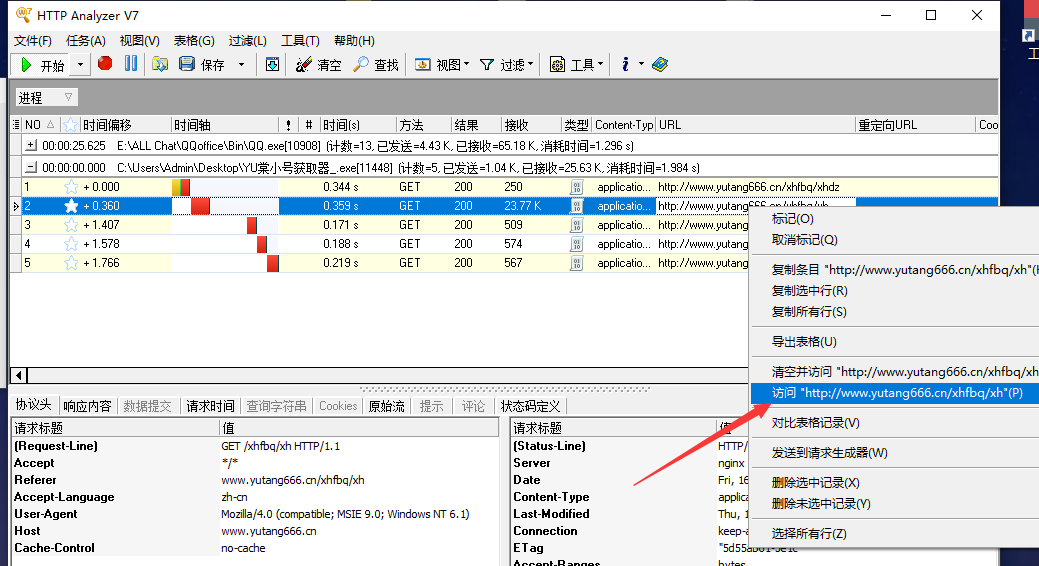Click the type icon in row 5
Screen dimensions: 1039x566
coord(576,263)
